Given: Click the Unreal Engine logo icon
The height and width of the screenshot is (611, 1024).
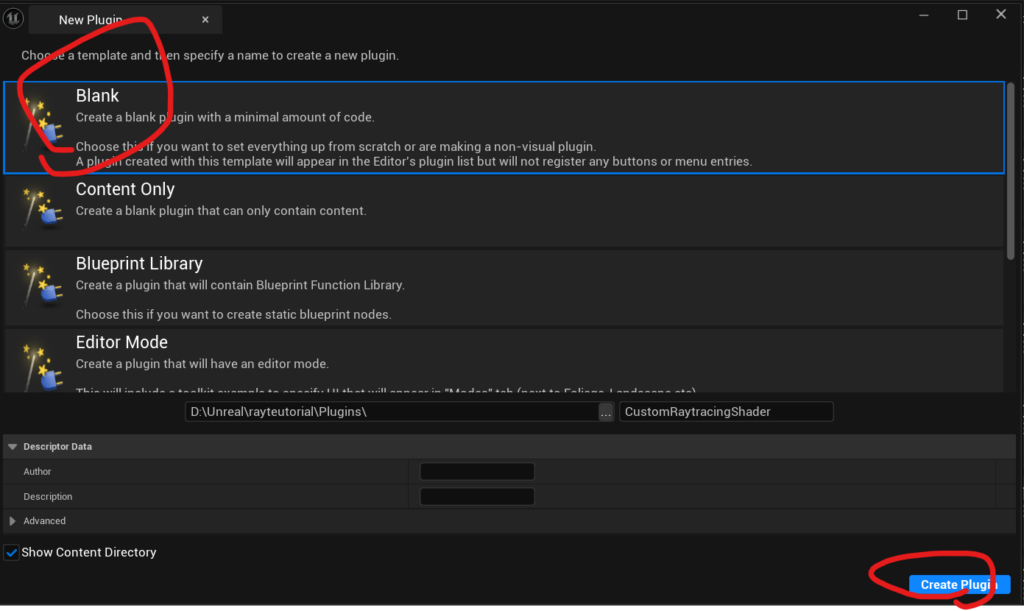Looking at the screenshot, I should (x=14, y=17).
